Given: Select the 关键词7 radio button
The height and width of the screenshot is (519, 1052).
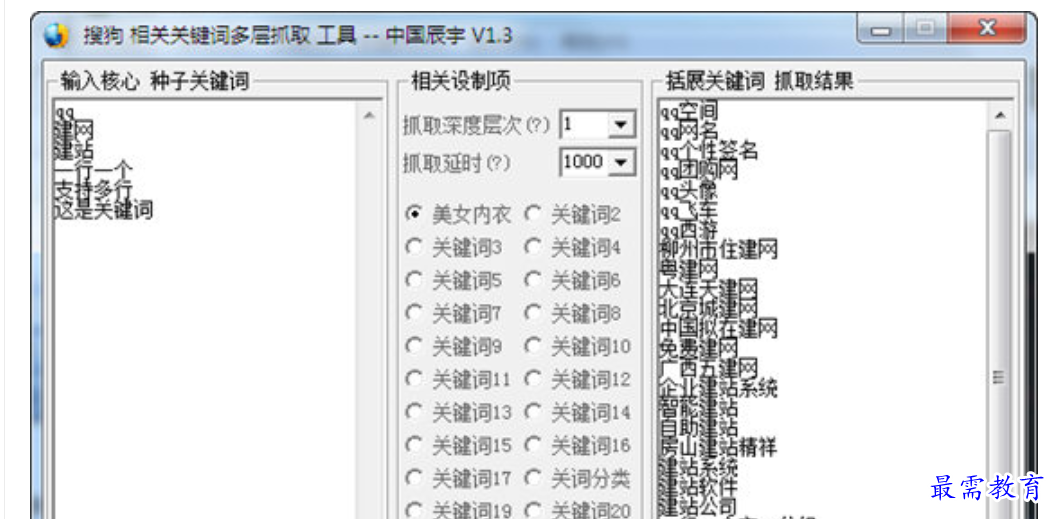Looking at the screenshot, I should coord(414,313).
